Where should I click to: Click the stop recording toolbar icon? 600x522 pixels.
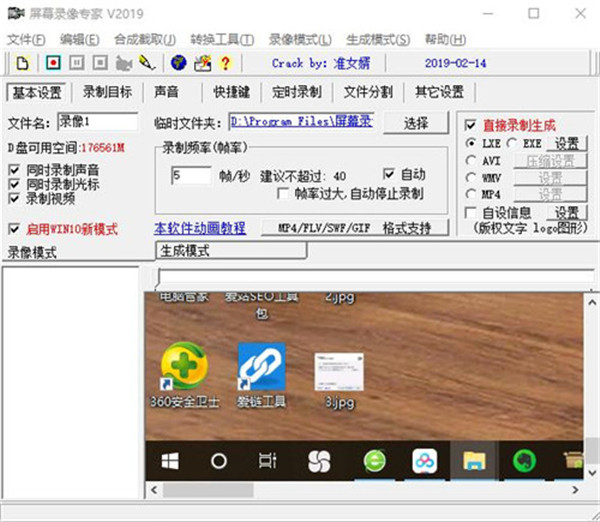tap(100, 63)
